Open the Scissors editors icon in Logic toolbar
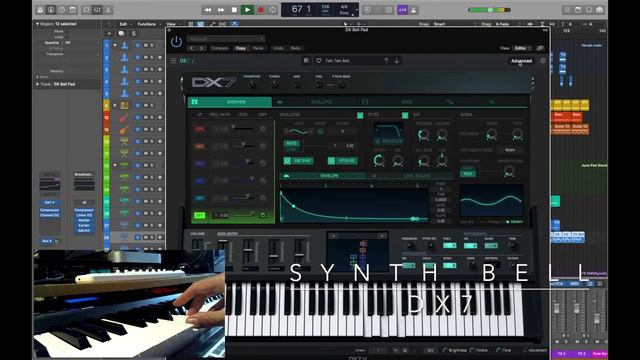Image resolution: width=640 pixels, height=360 pixels. tap(108, 10)
